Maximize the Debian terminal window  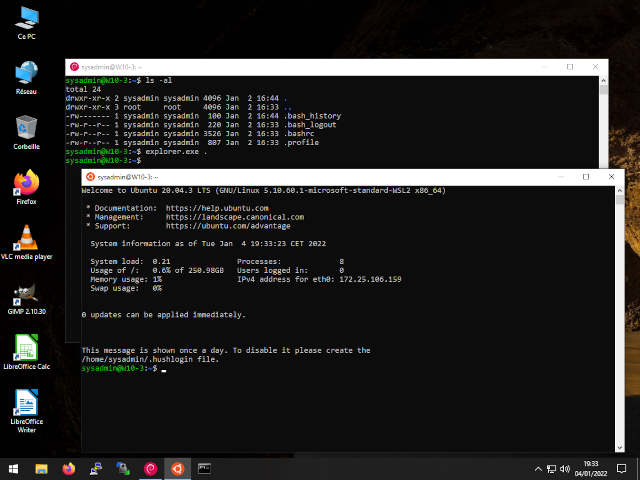[570, 67]
